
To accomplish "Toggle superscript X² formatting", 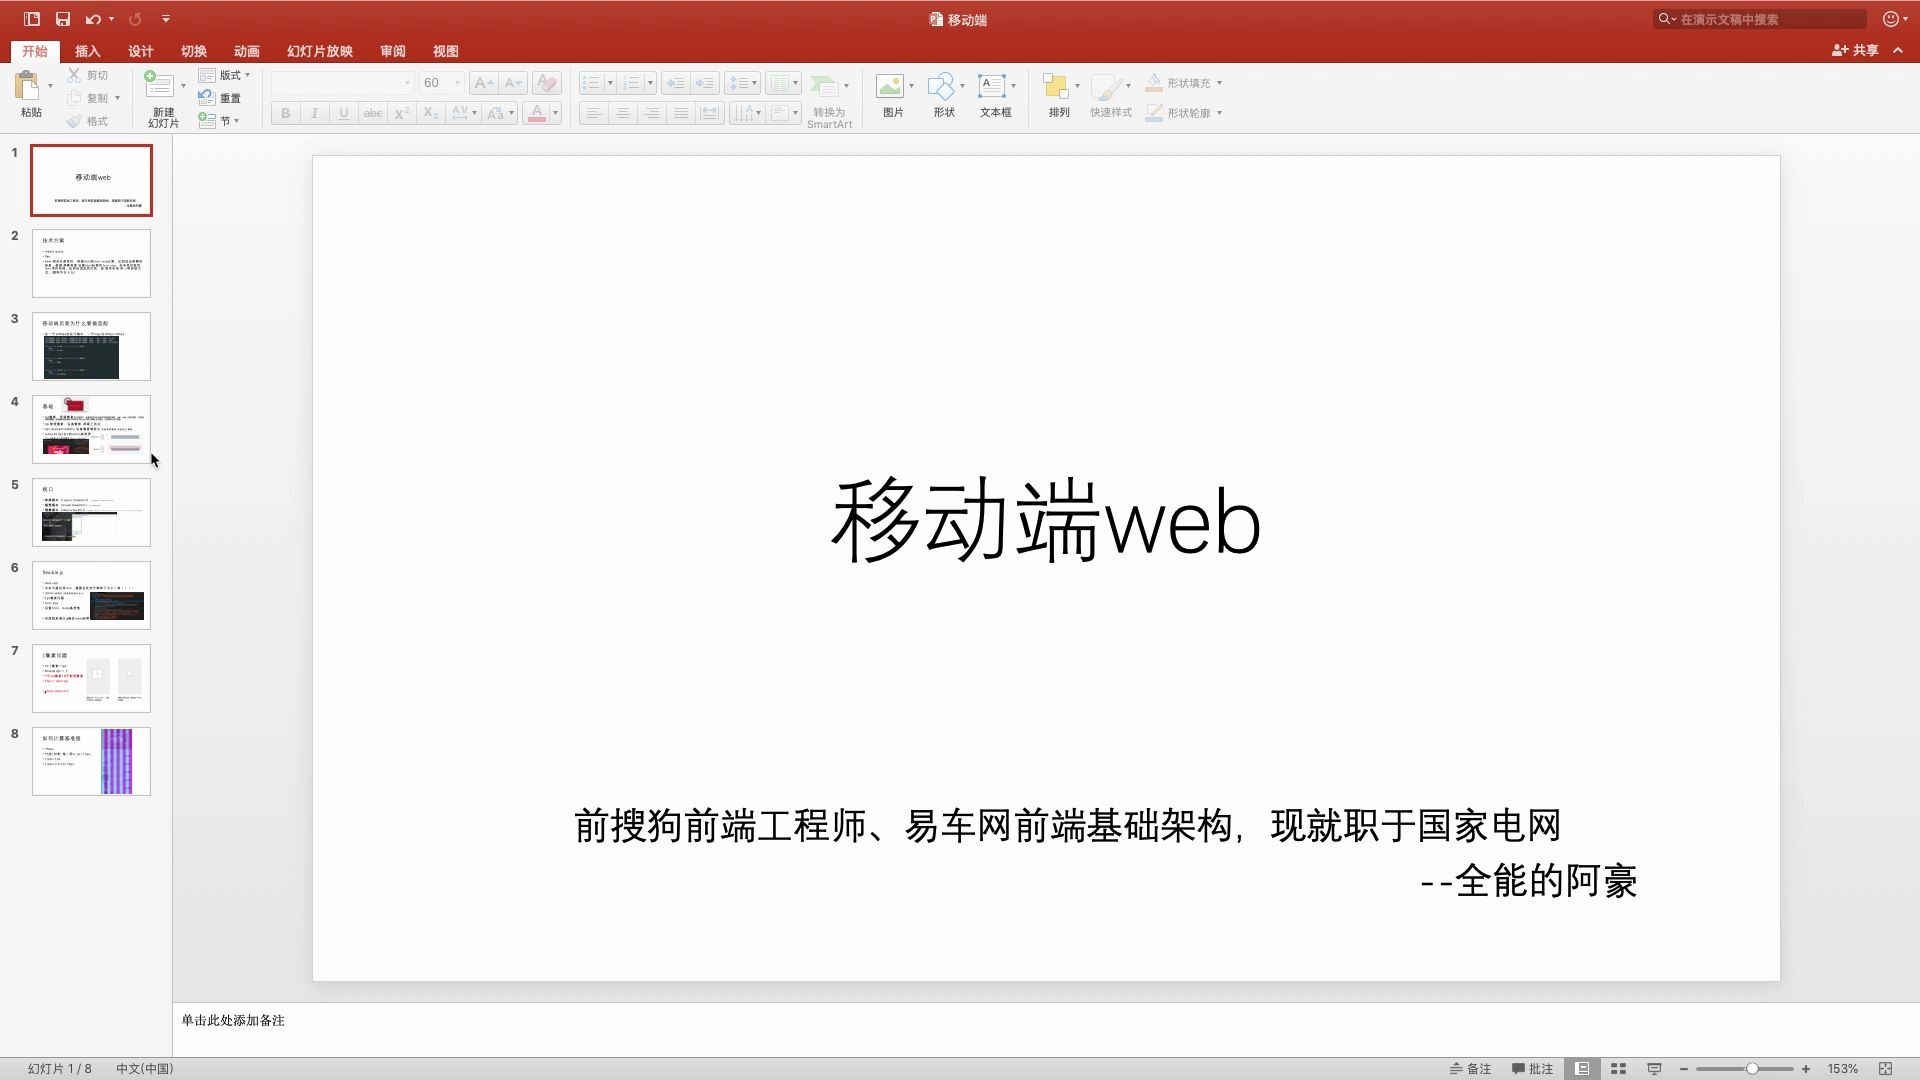I will pos(402,113).
